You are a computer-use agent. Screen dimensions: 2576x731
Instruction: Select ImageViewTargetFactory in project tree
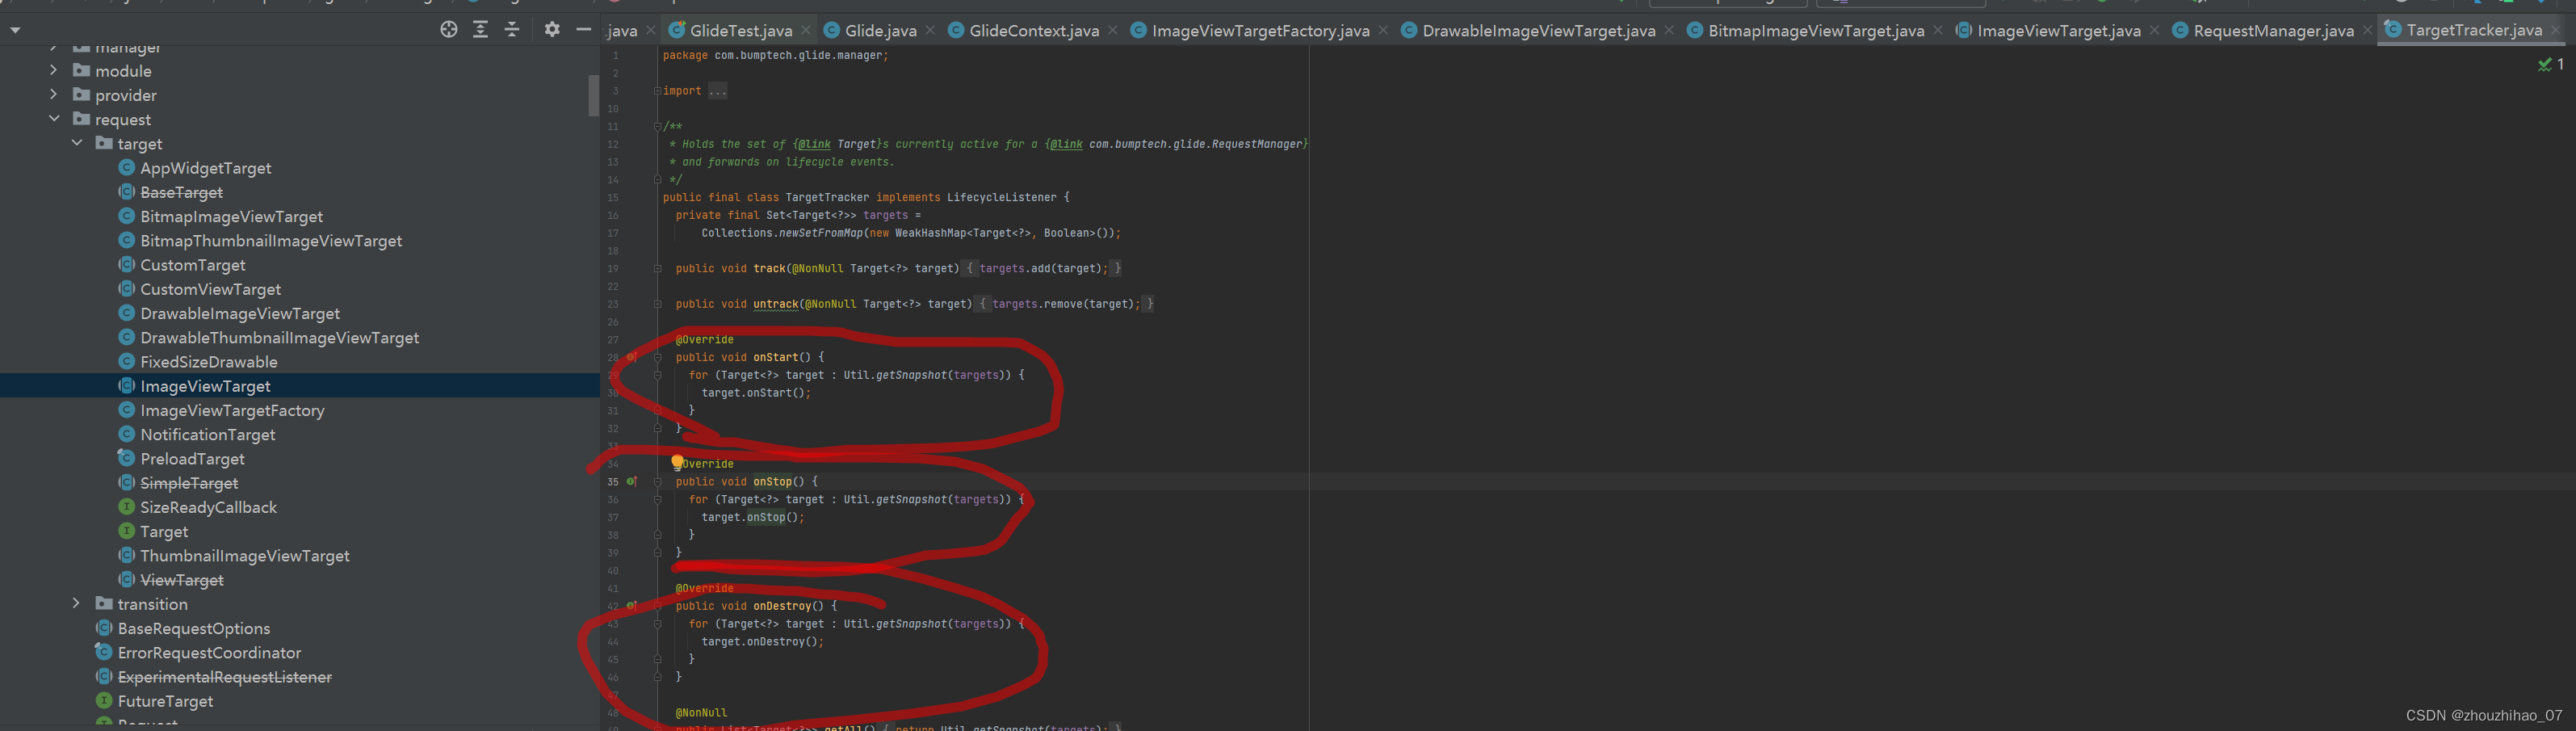point(232,410)
